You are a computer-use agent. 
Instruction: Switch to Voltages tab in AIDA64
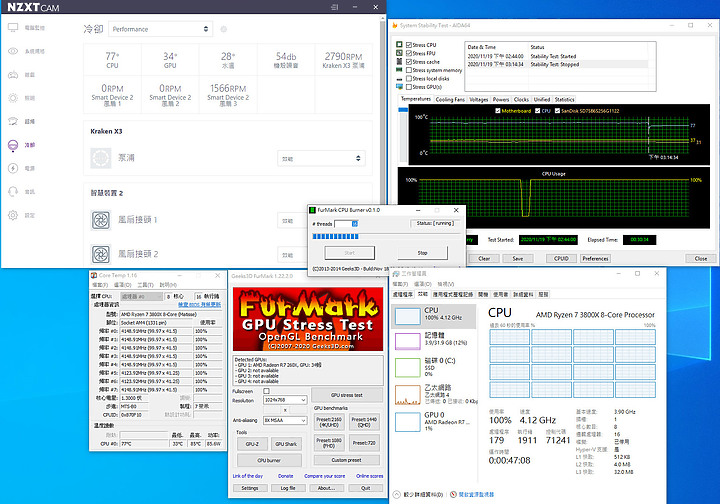pyautogui.click(x=478, y=100)
